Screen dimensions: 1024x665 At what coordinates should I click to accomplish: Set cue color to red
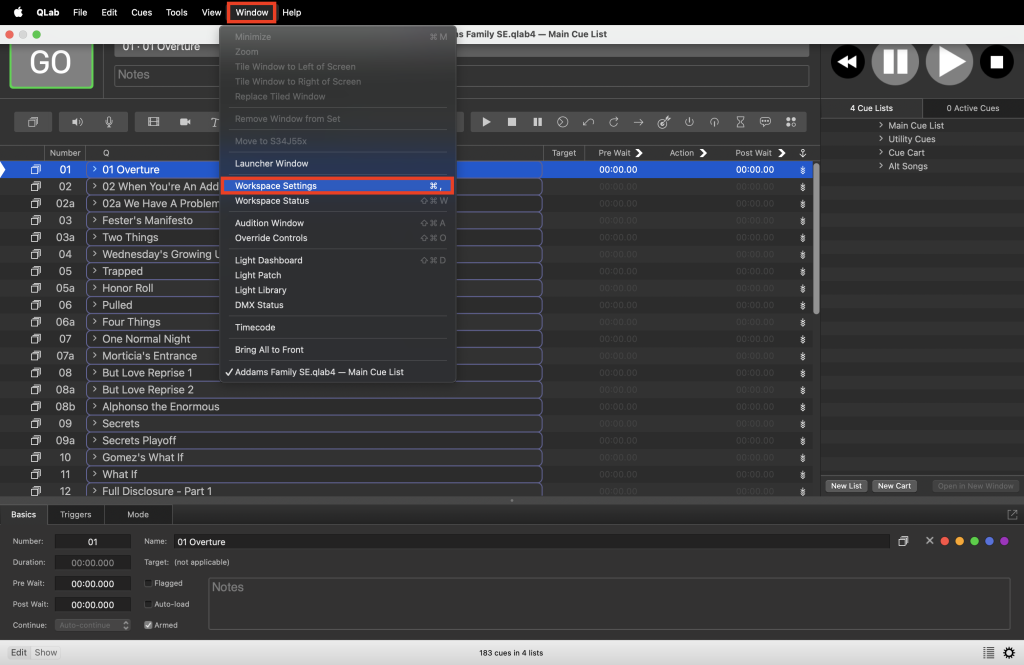[944, 541]
